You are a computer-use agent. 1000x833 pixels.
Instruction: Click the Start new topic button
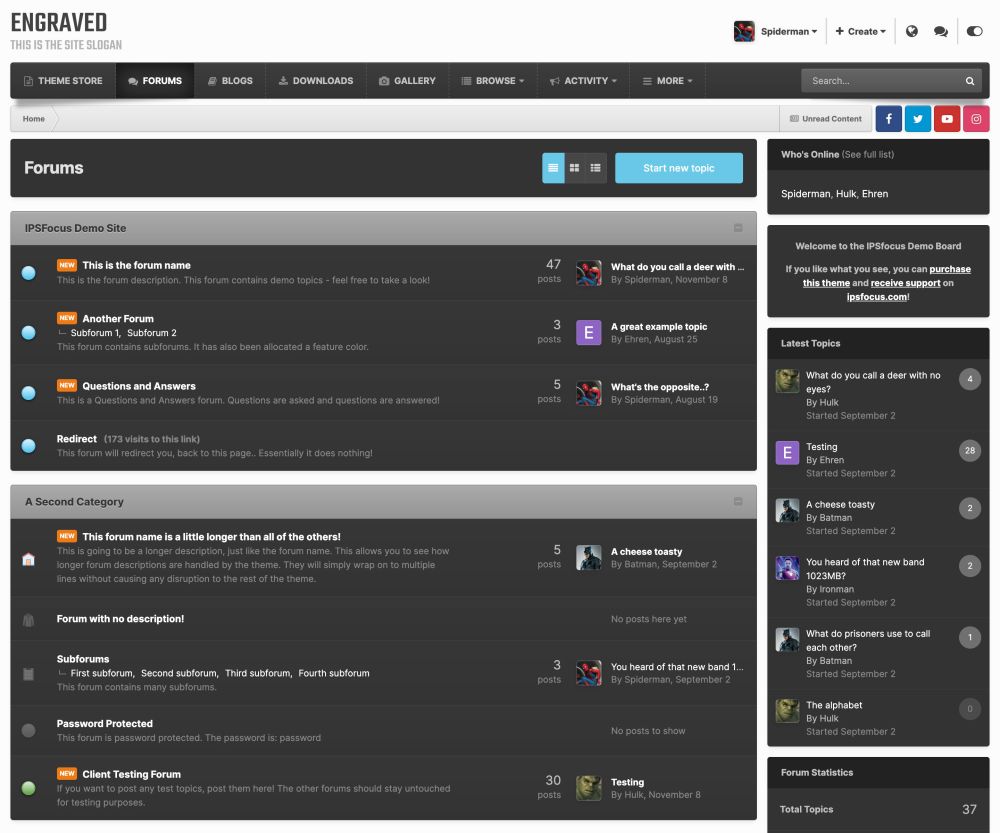pos(679,168)
